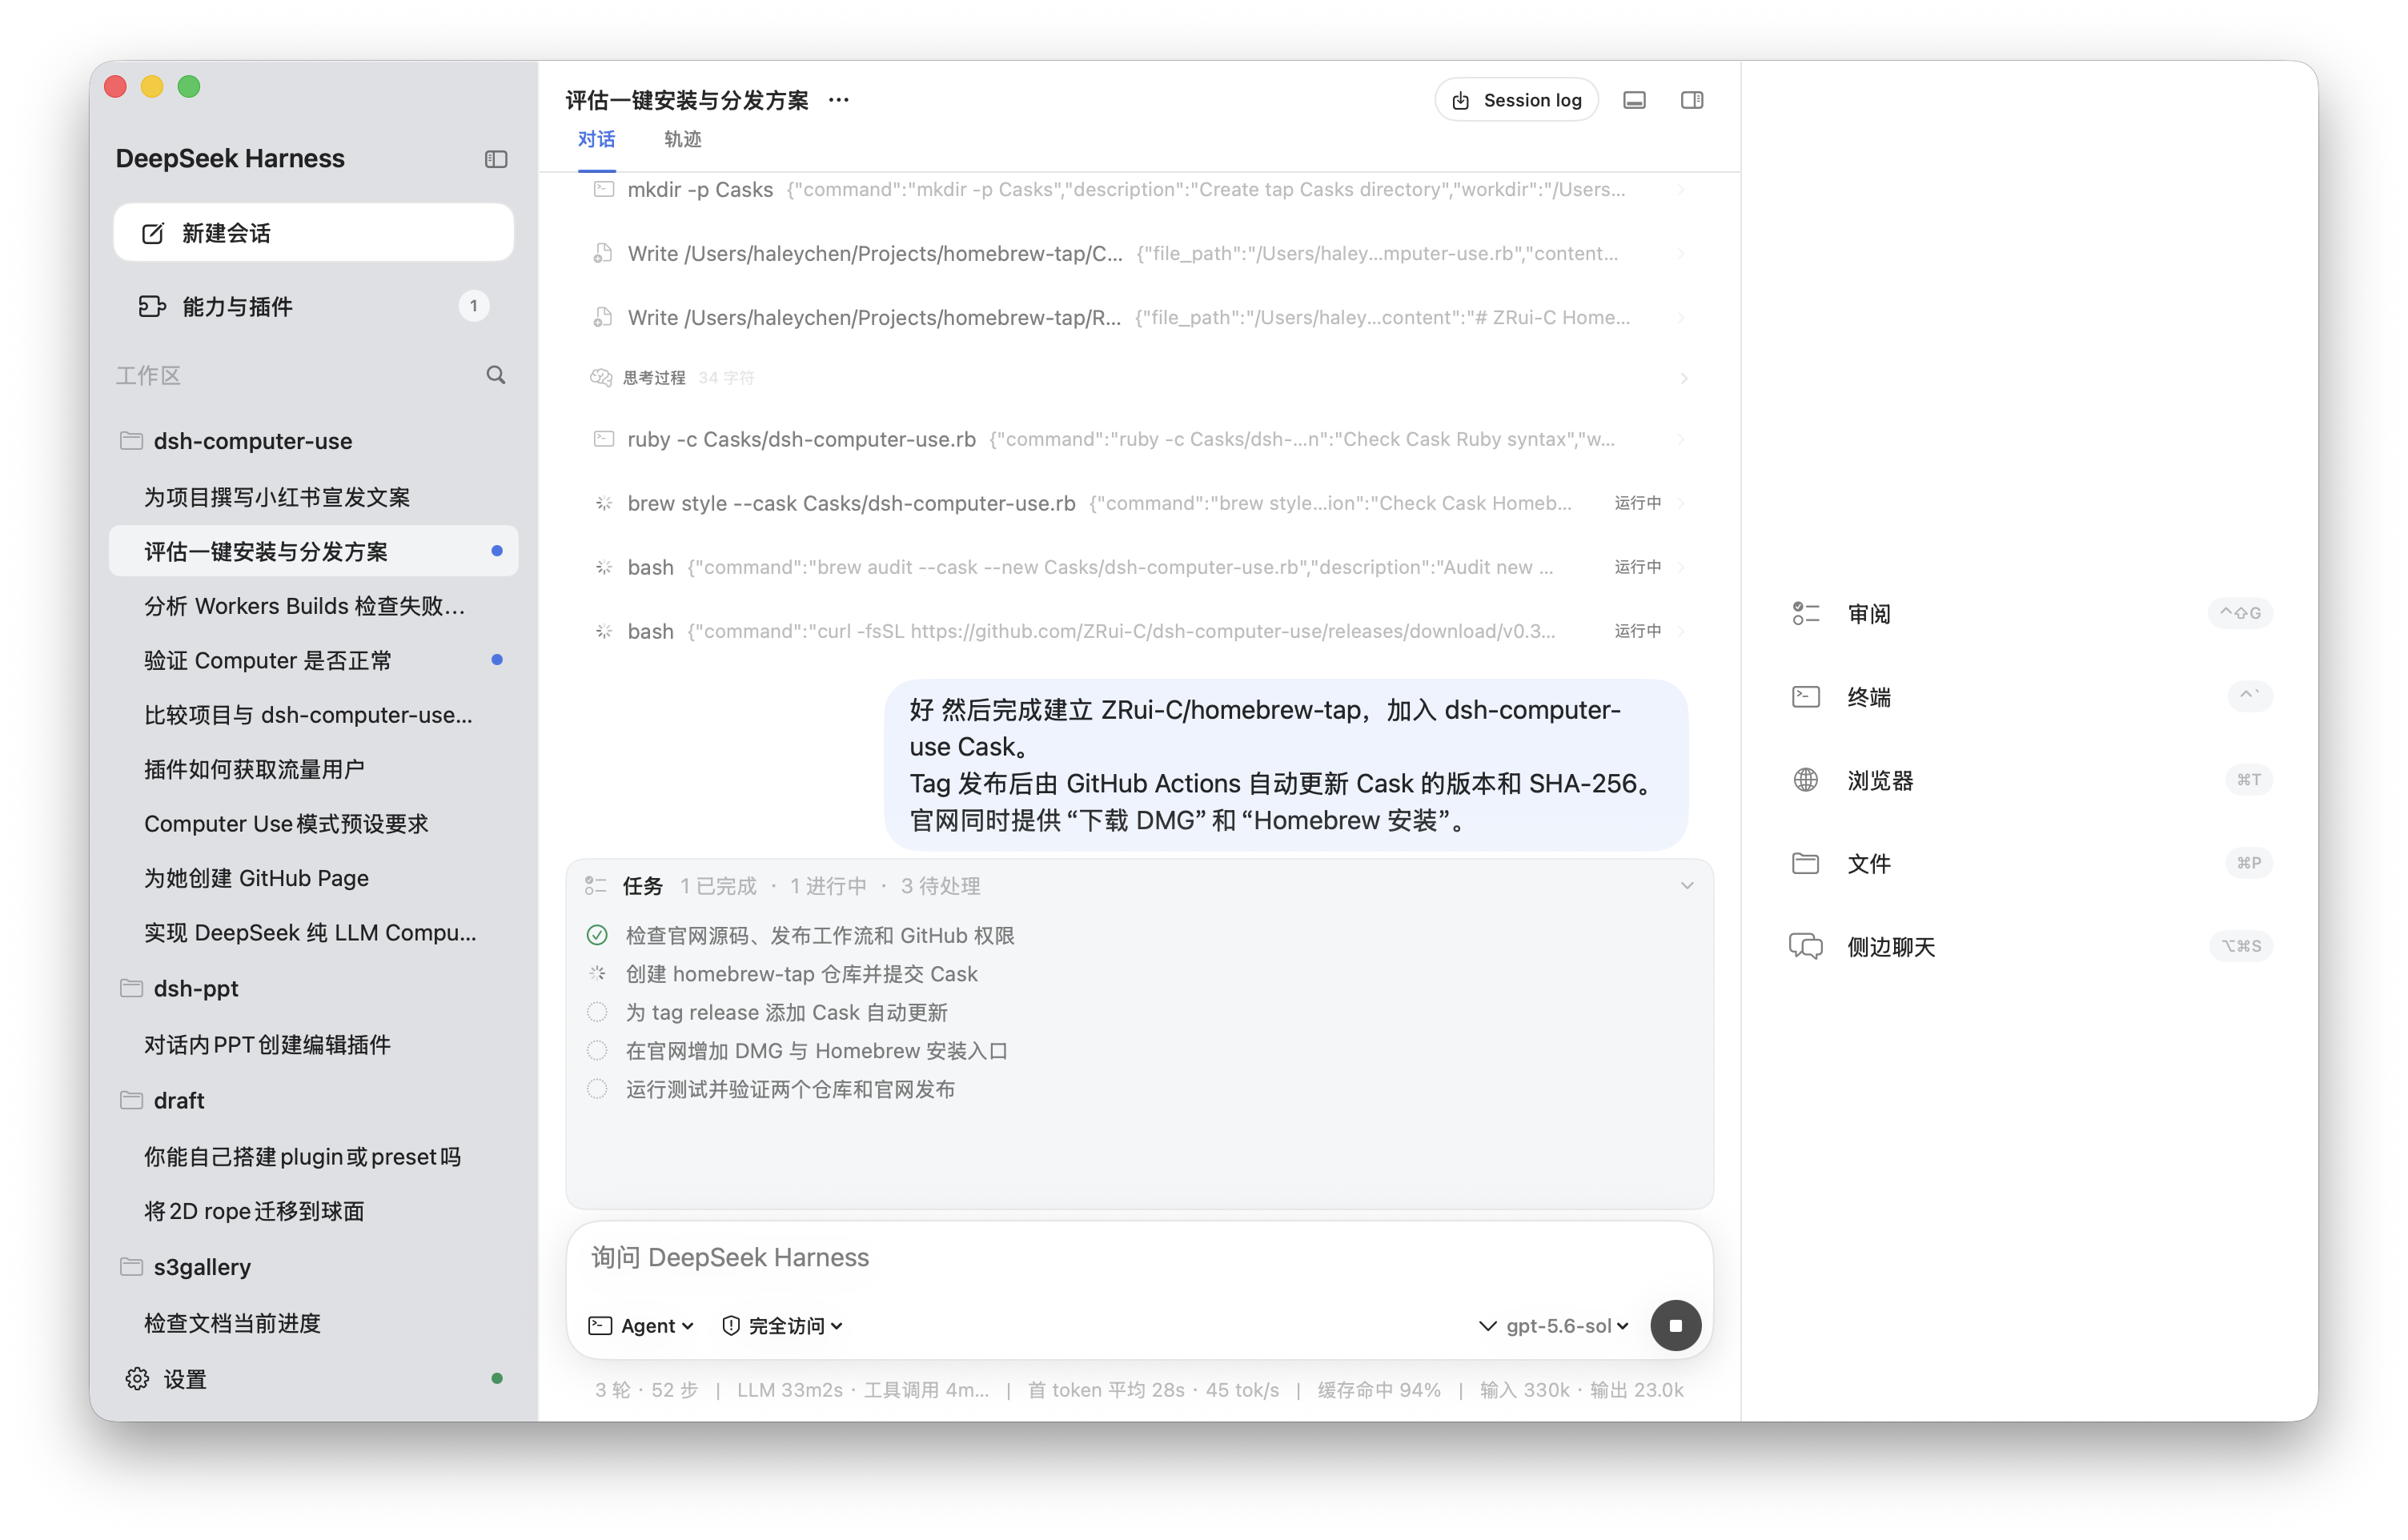Open conversation 验证 Computer 是否正常

[313, 660]
